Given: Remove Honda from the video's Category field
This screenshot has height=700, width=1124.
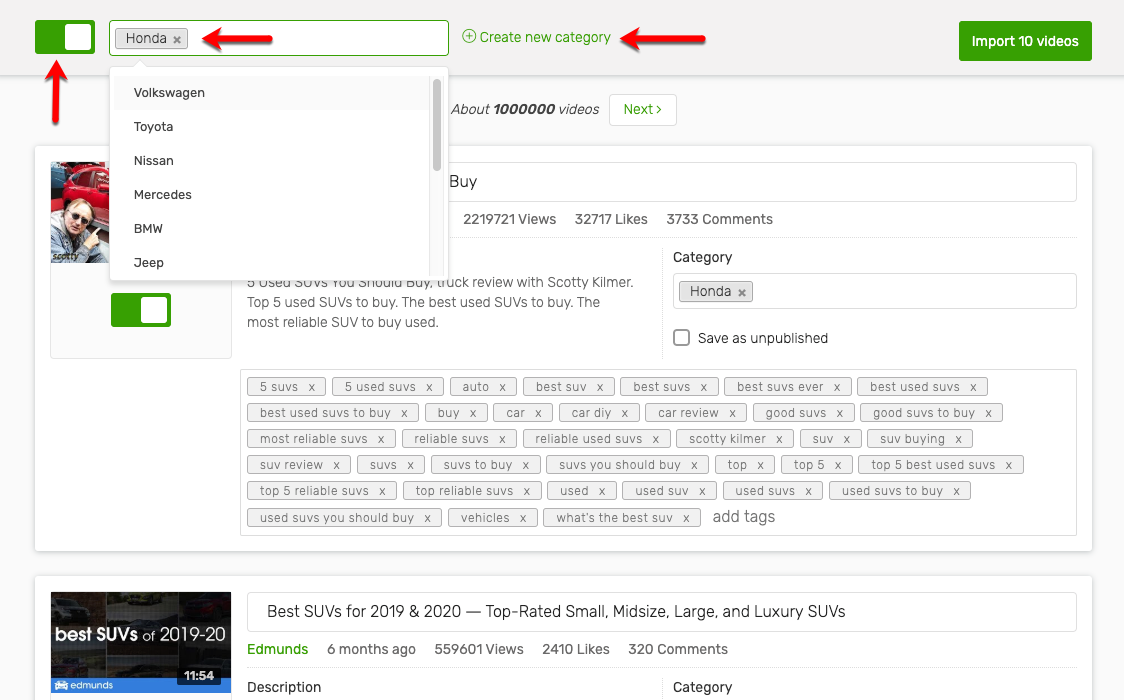Looking at the screenshot, I should click(742, 292).
